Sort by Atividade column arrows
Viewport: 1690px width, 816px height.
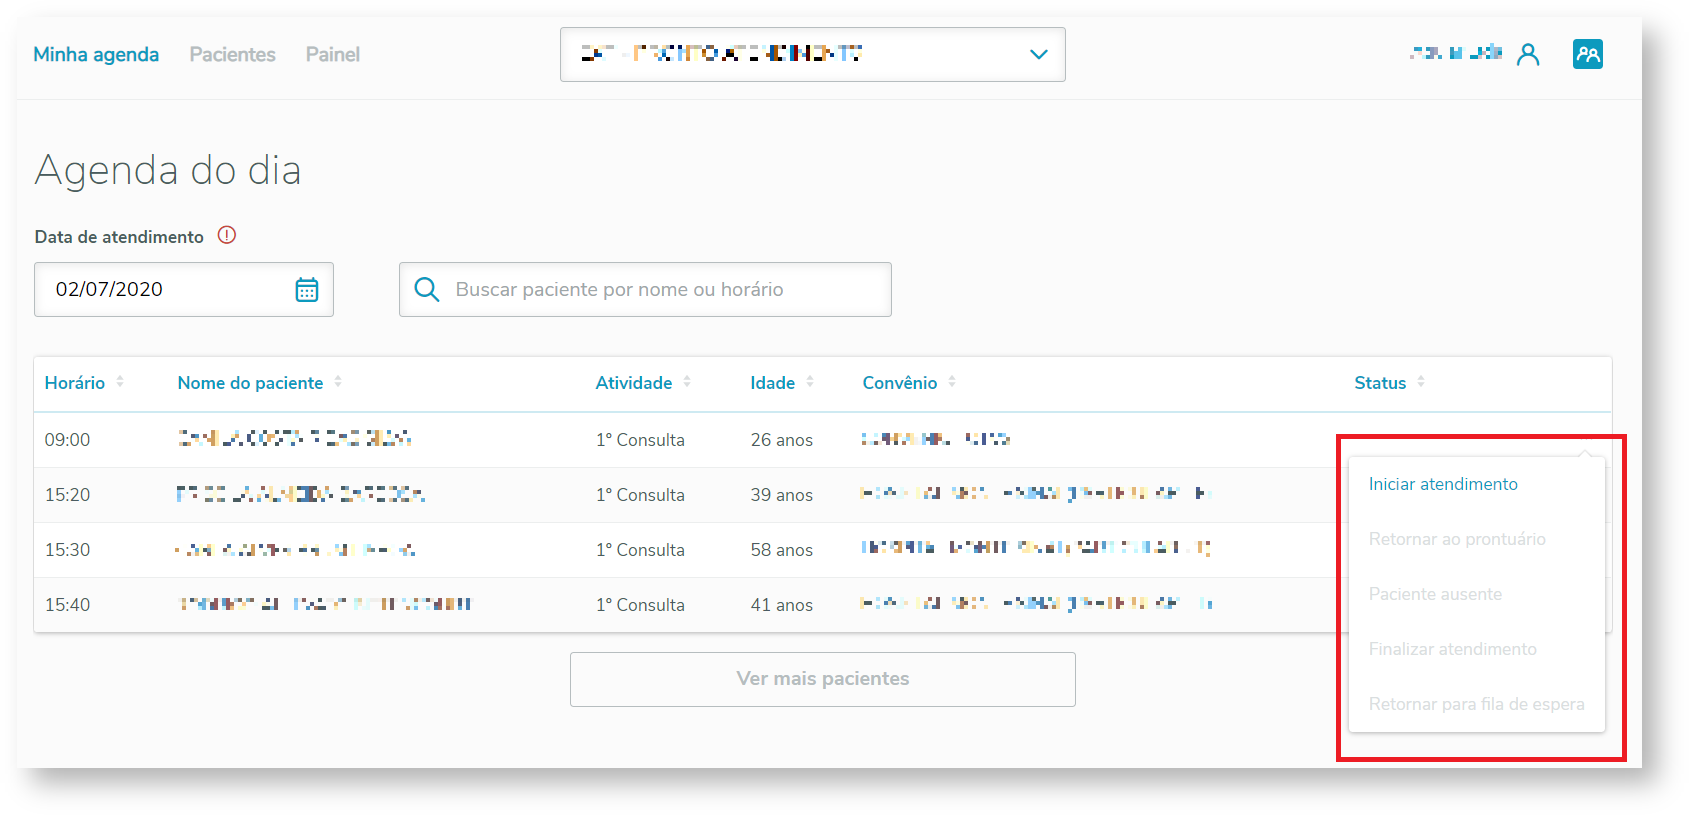coord(687,382)
